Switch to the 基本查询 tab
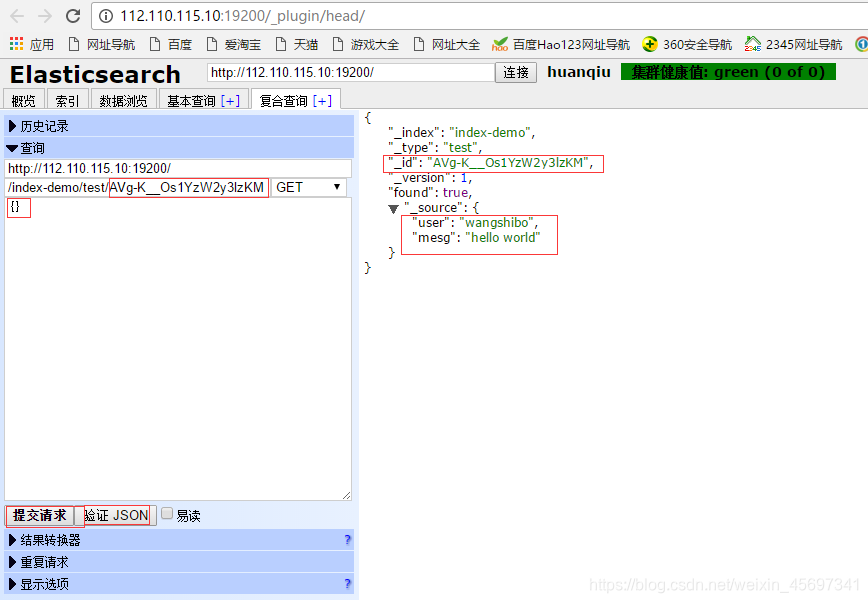The image size is (868, 603). [192, 101]
